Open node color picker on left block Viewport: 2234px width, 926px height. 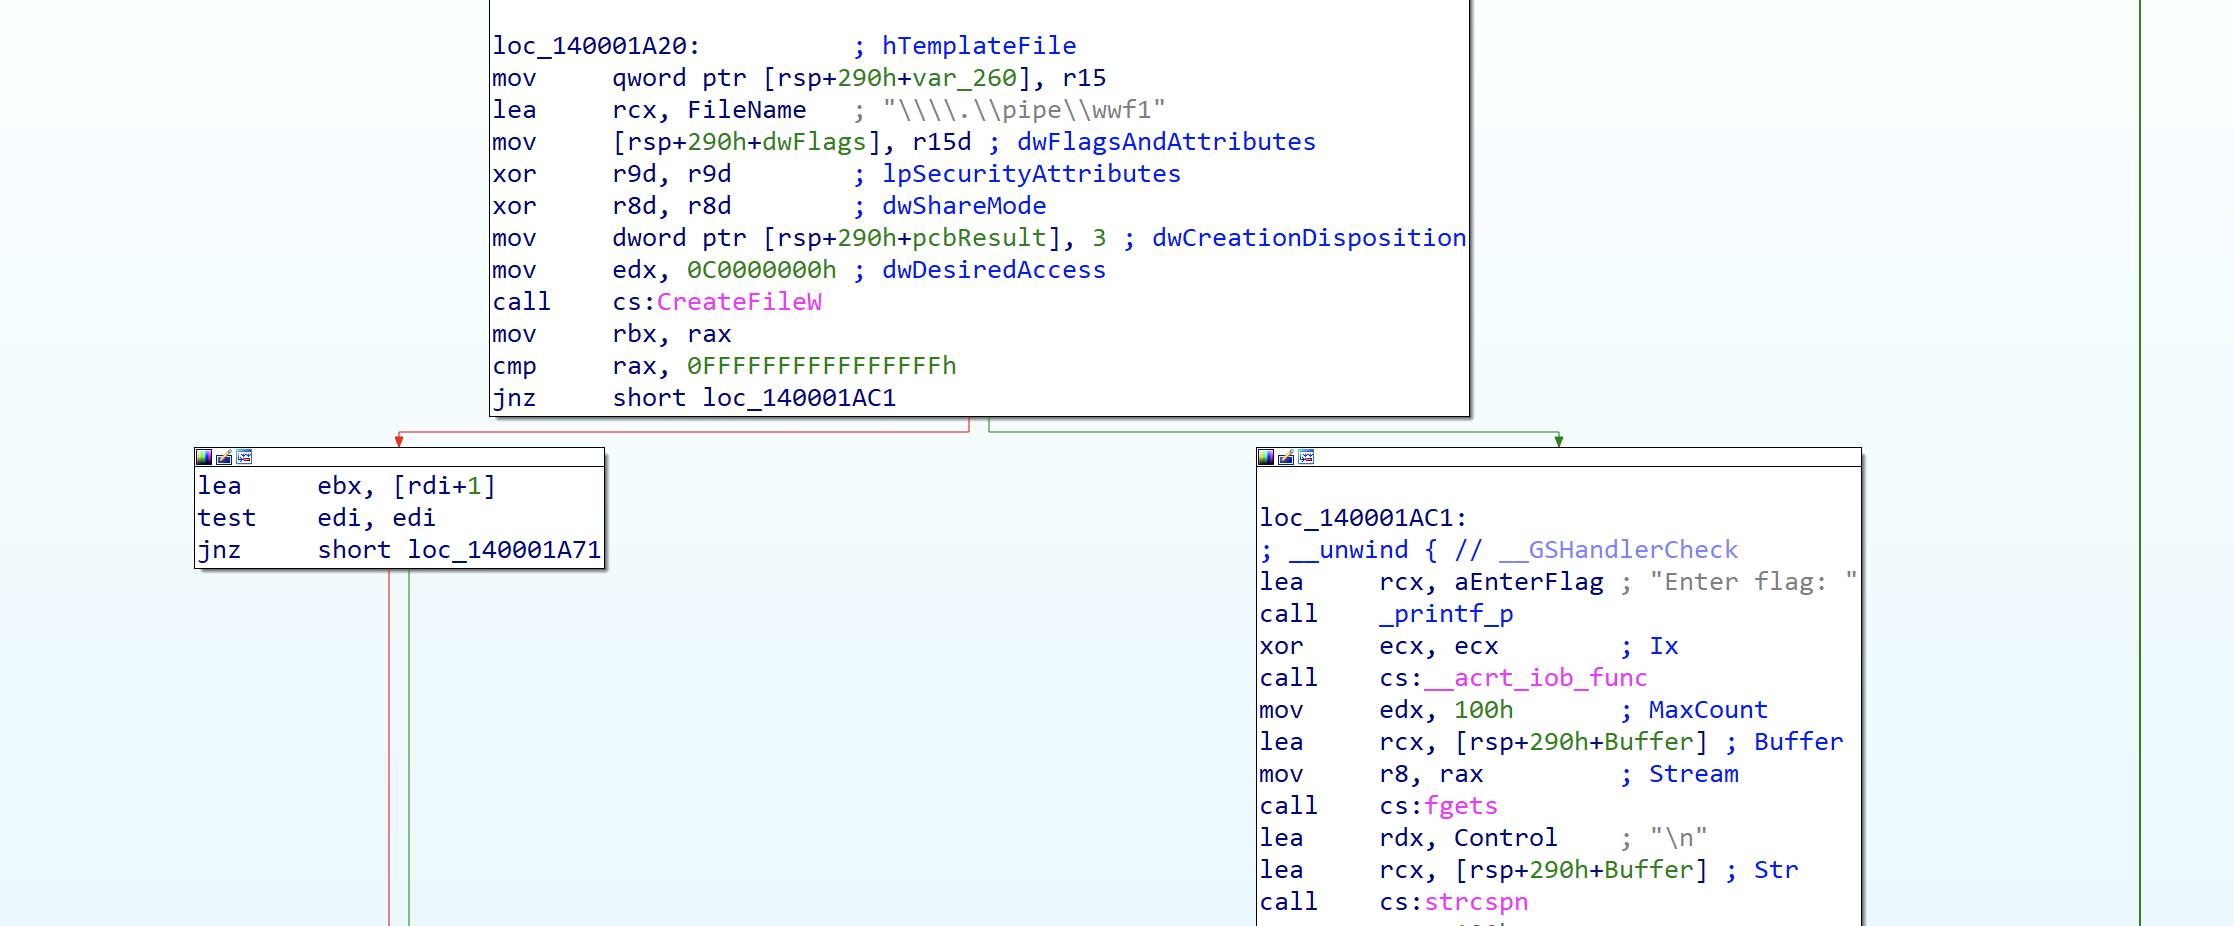pos(204,457)
